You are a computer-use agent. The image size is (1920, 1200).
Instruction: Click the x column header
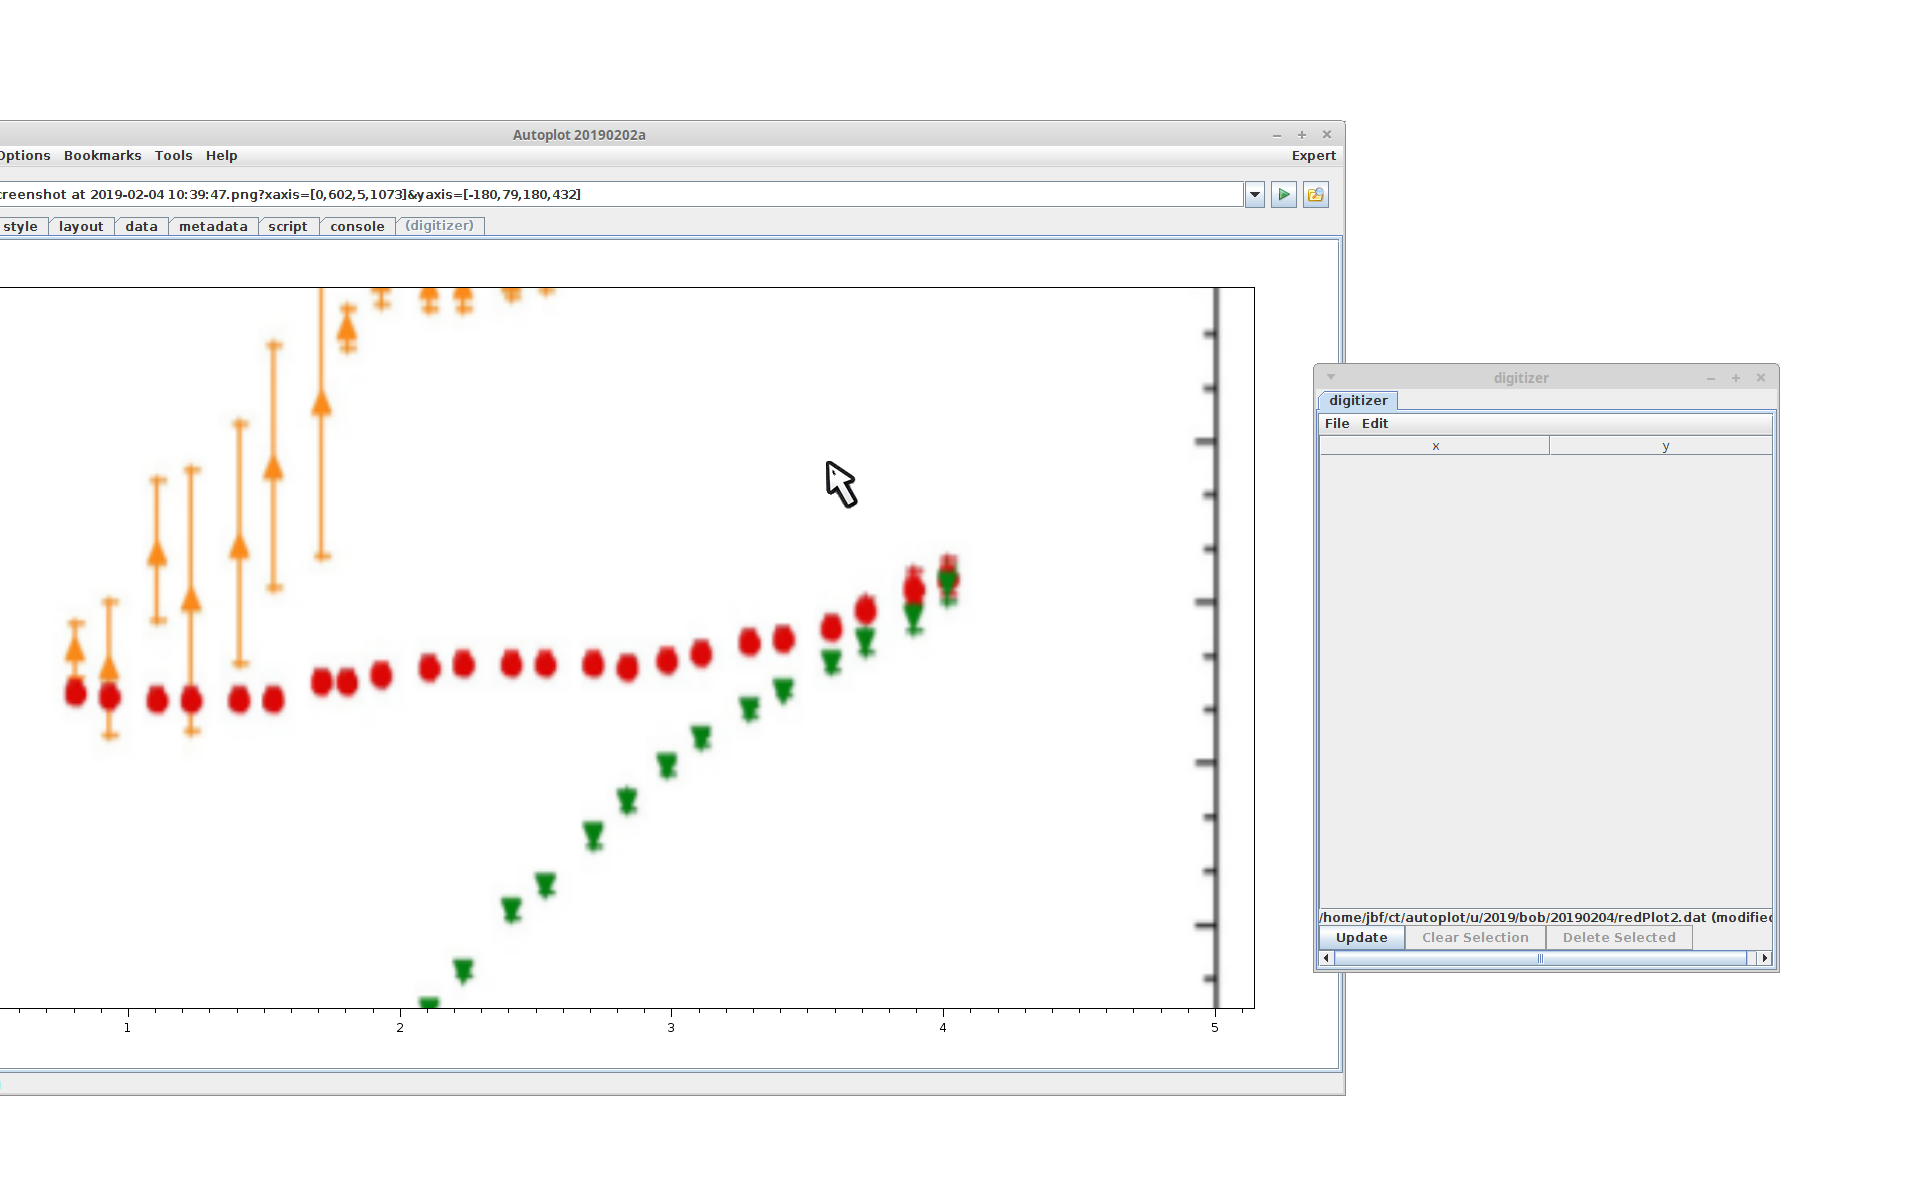pyautogui.click(x=1435, y=446)
